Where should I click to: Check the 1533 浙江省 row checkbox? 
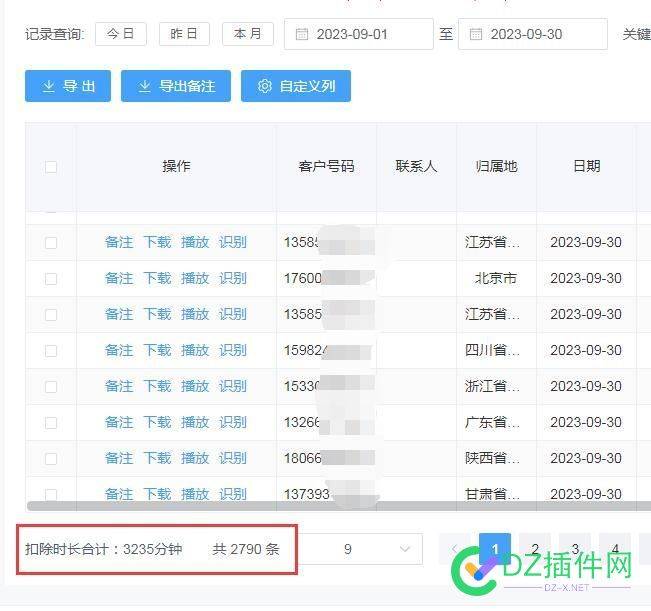[51, 387]
